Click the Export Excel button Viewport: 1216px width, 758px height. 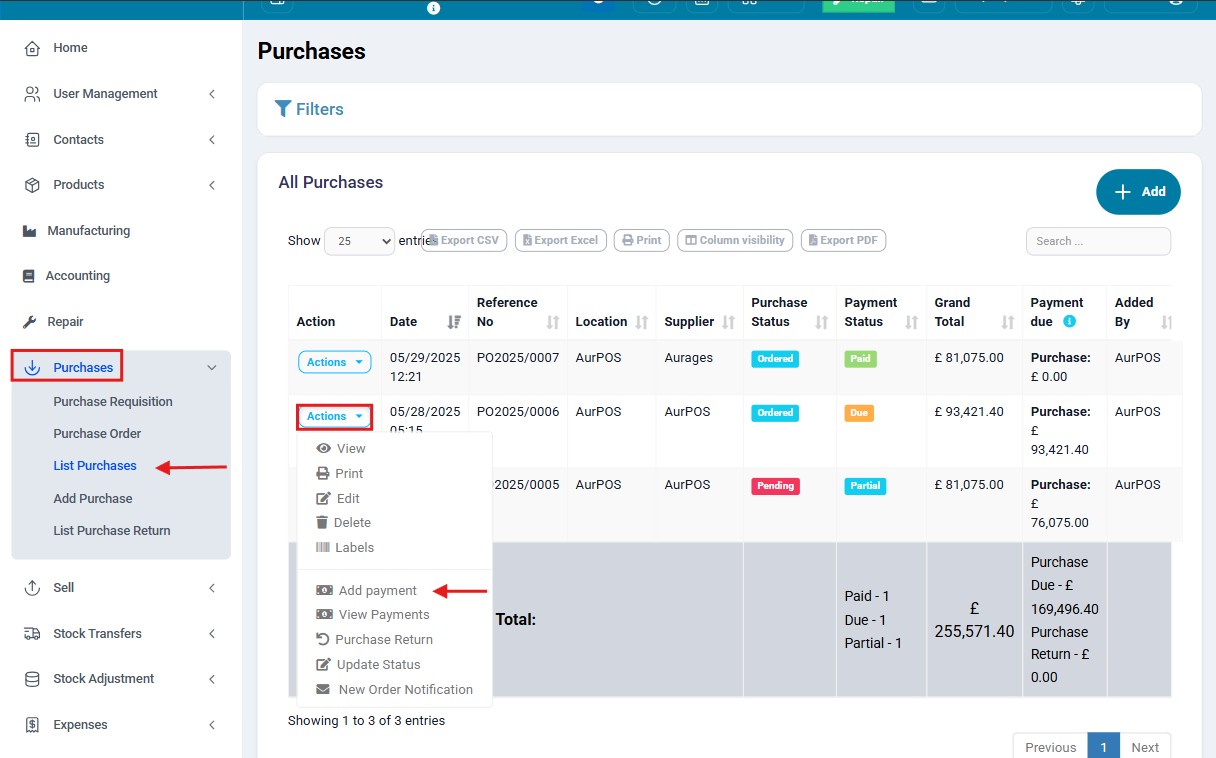(x=560, y=241)
